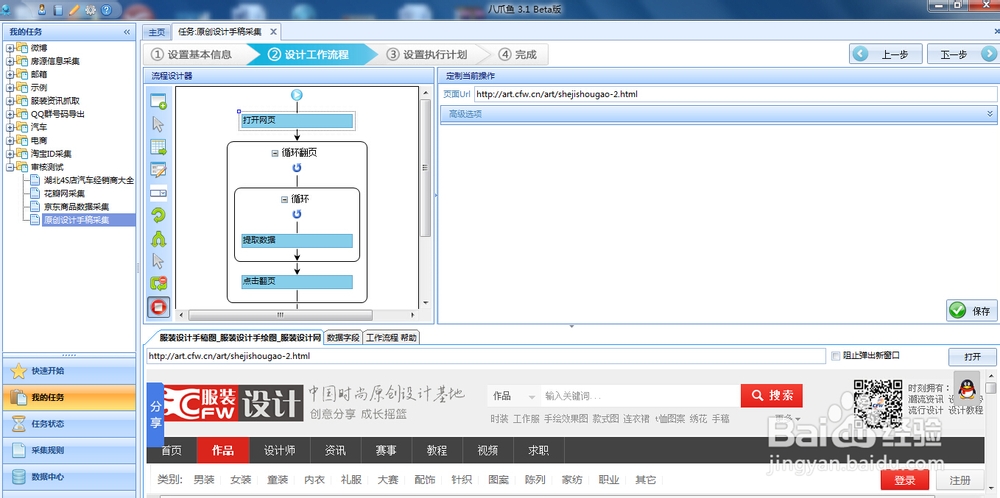Image resolution: width=1000 pixels, height=498 pixels.
Task: Select the extract data table tool icon
Action: pos(158,147)
